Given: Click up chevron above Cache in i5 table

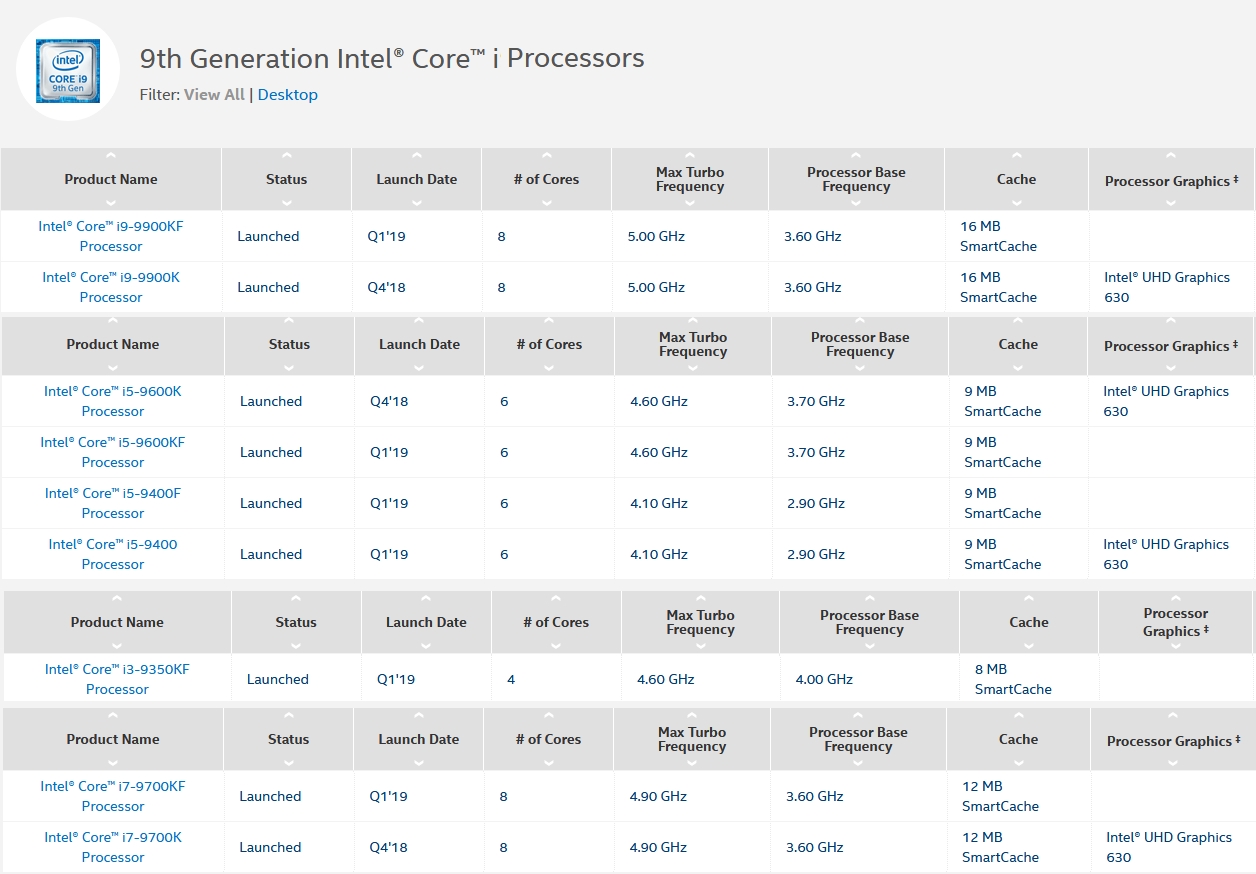Looking at the screenshot, I should [1018, 321].
